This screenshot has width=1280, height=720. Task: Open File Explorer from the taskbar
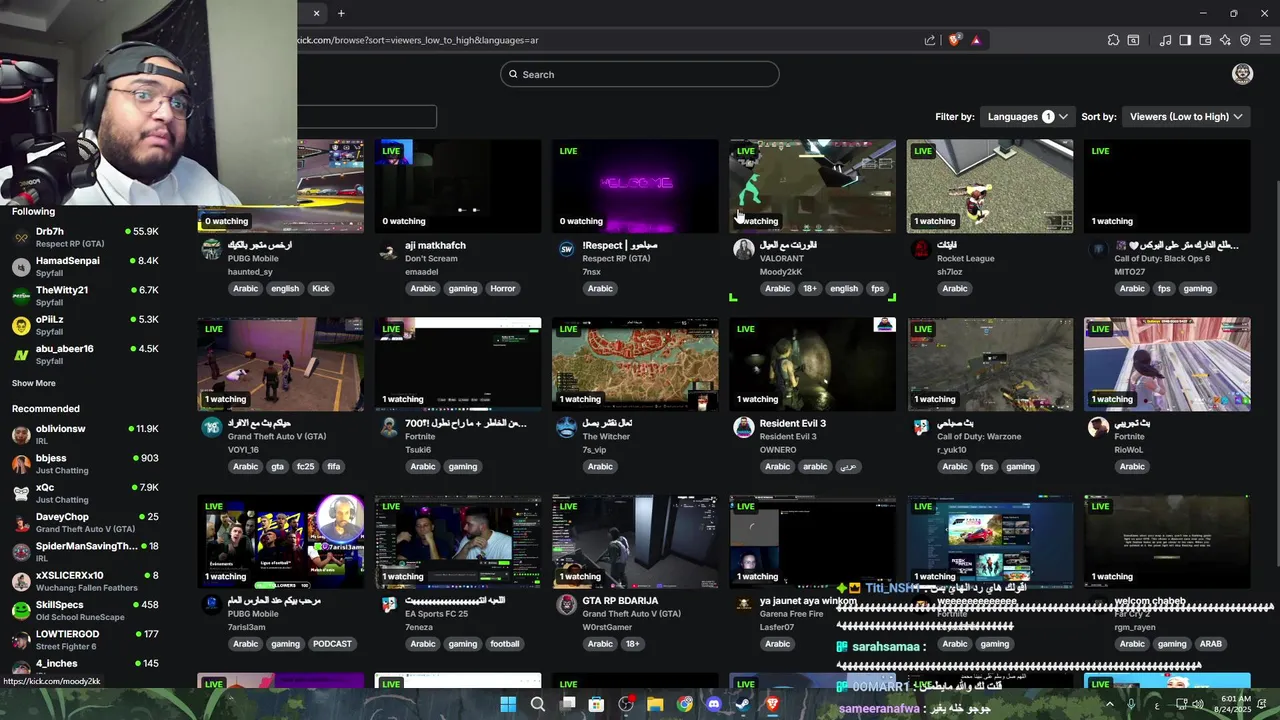click(655, 704)
